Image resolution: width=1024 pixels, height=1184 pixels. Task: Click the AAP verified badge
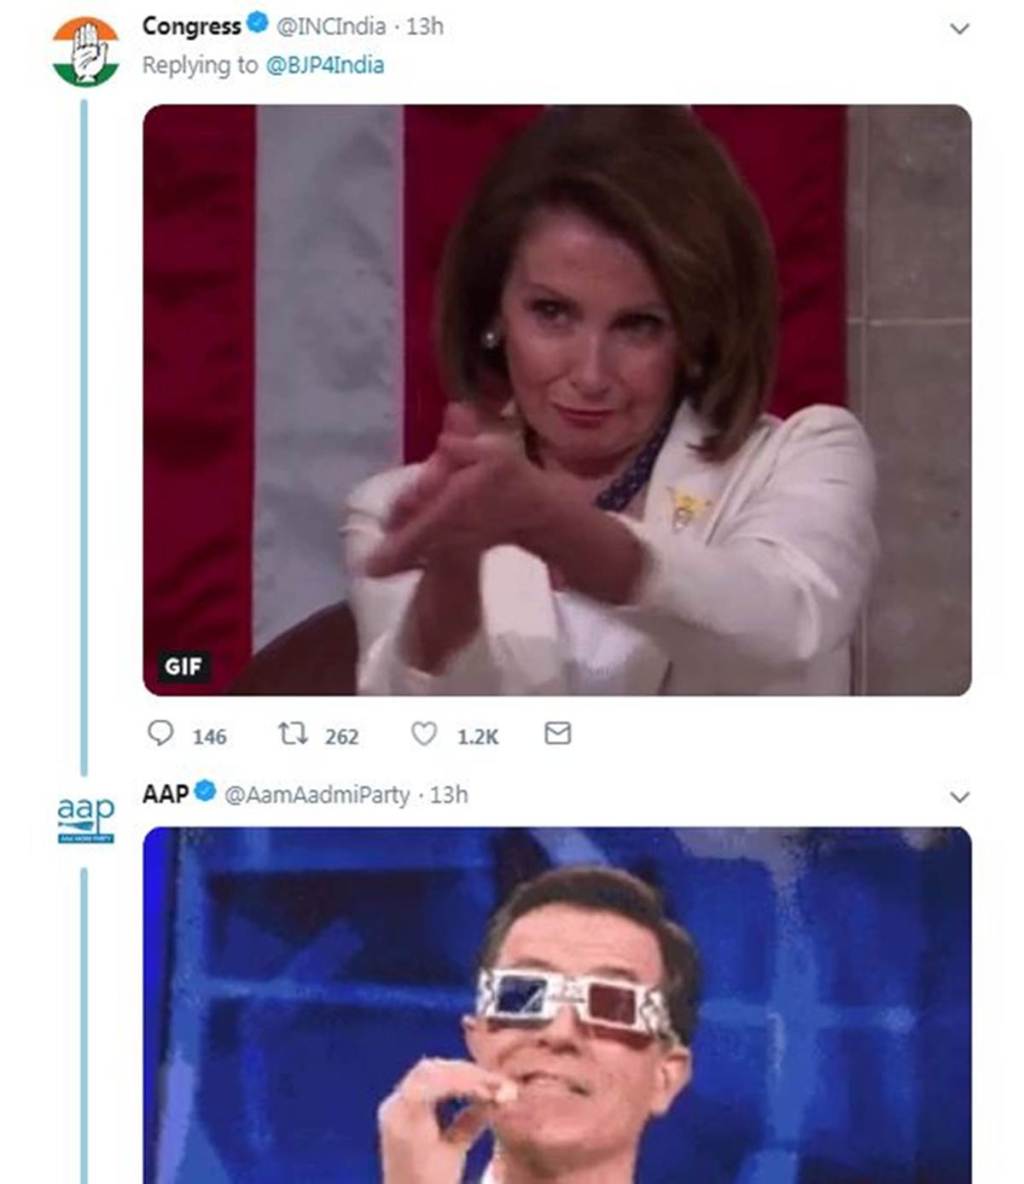click(205, 791)
